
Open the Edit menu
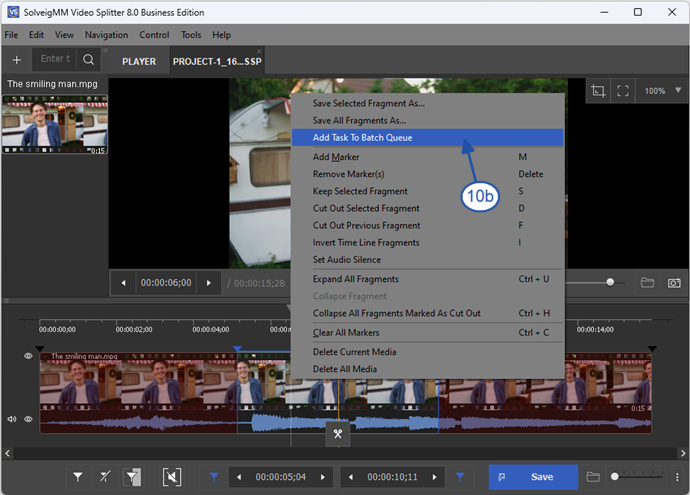[37, 35]
